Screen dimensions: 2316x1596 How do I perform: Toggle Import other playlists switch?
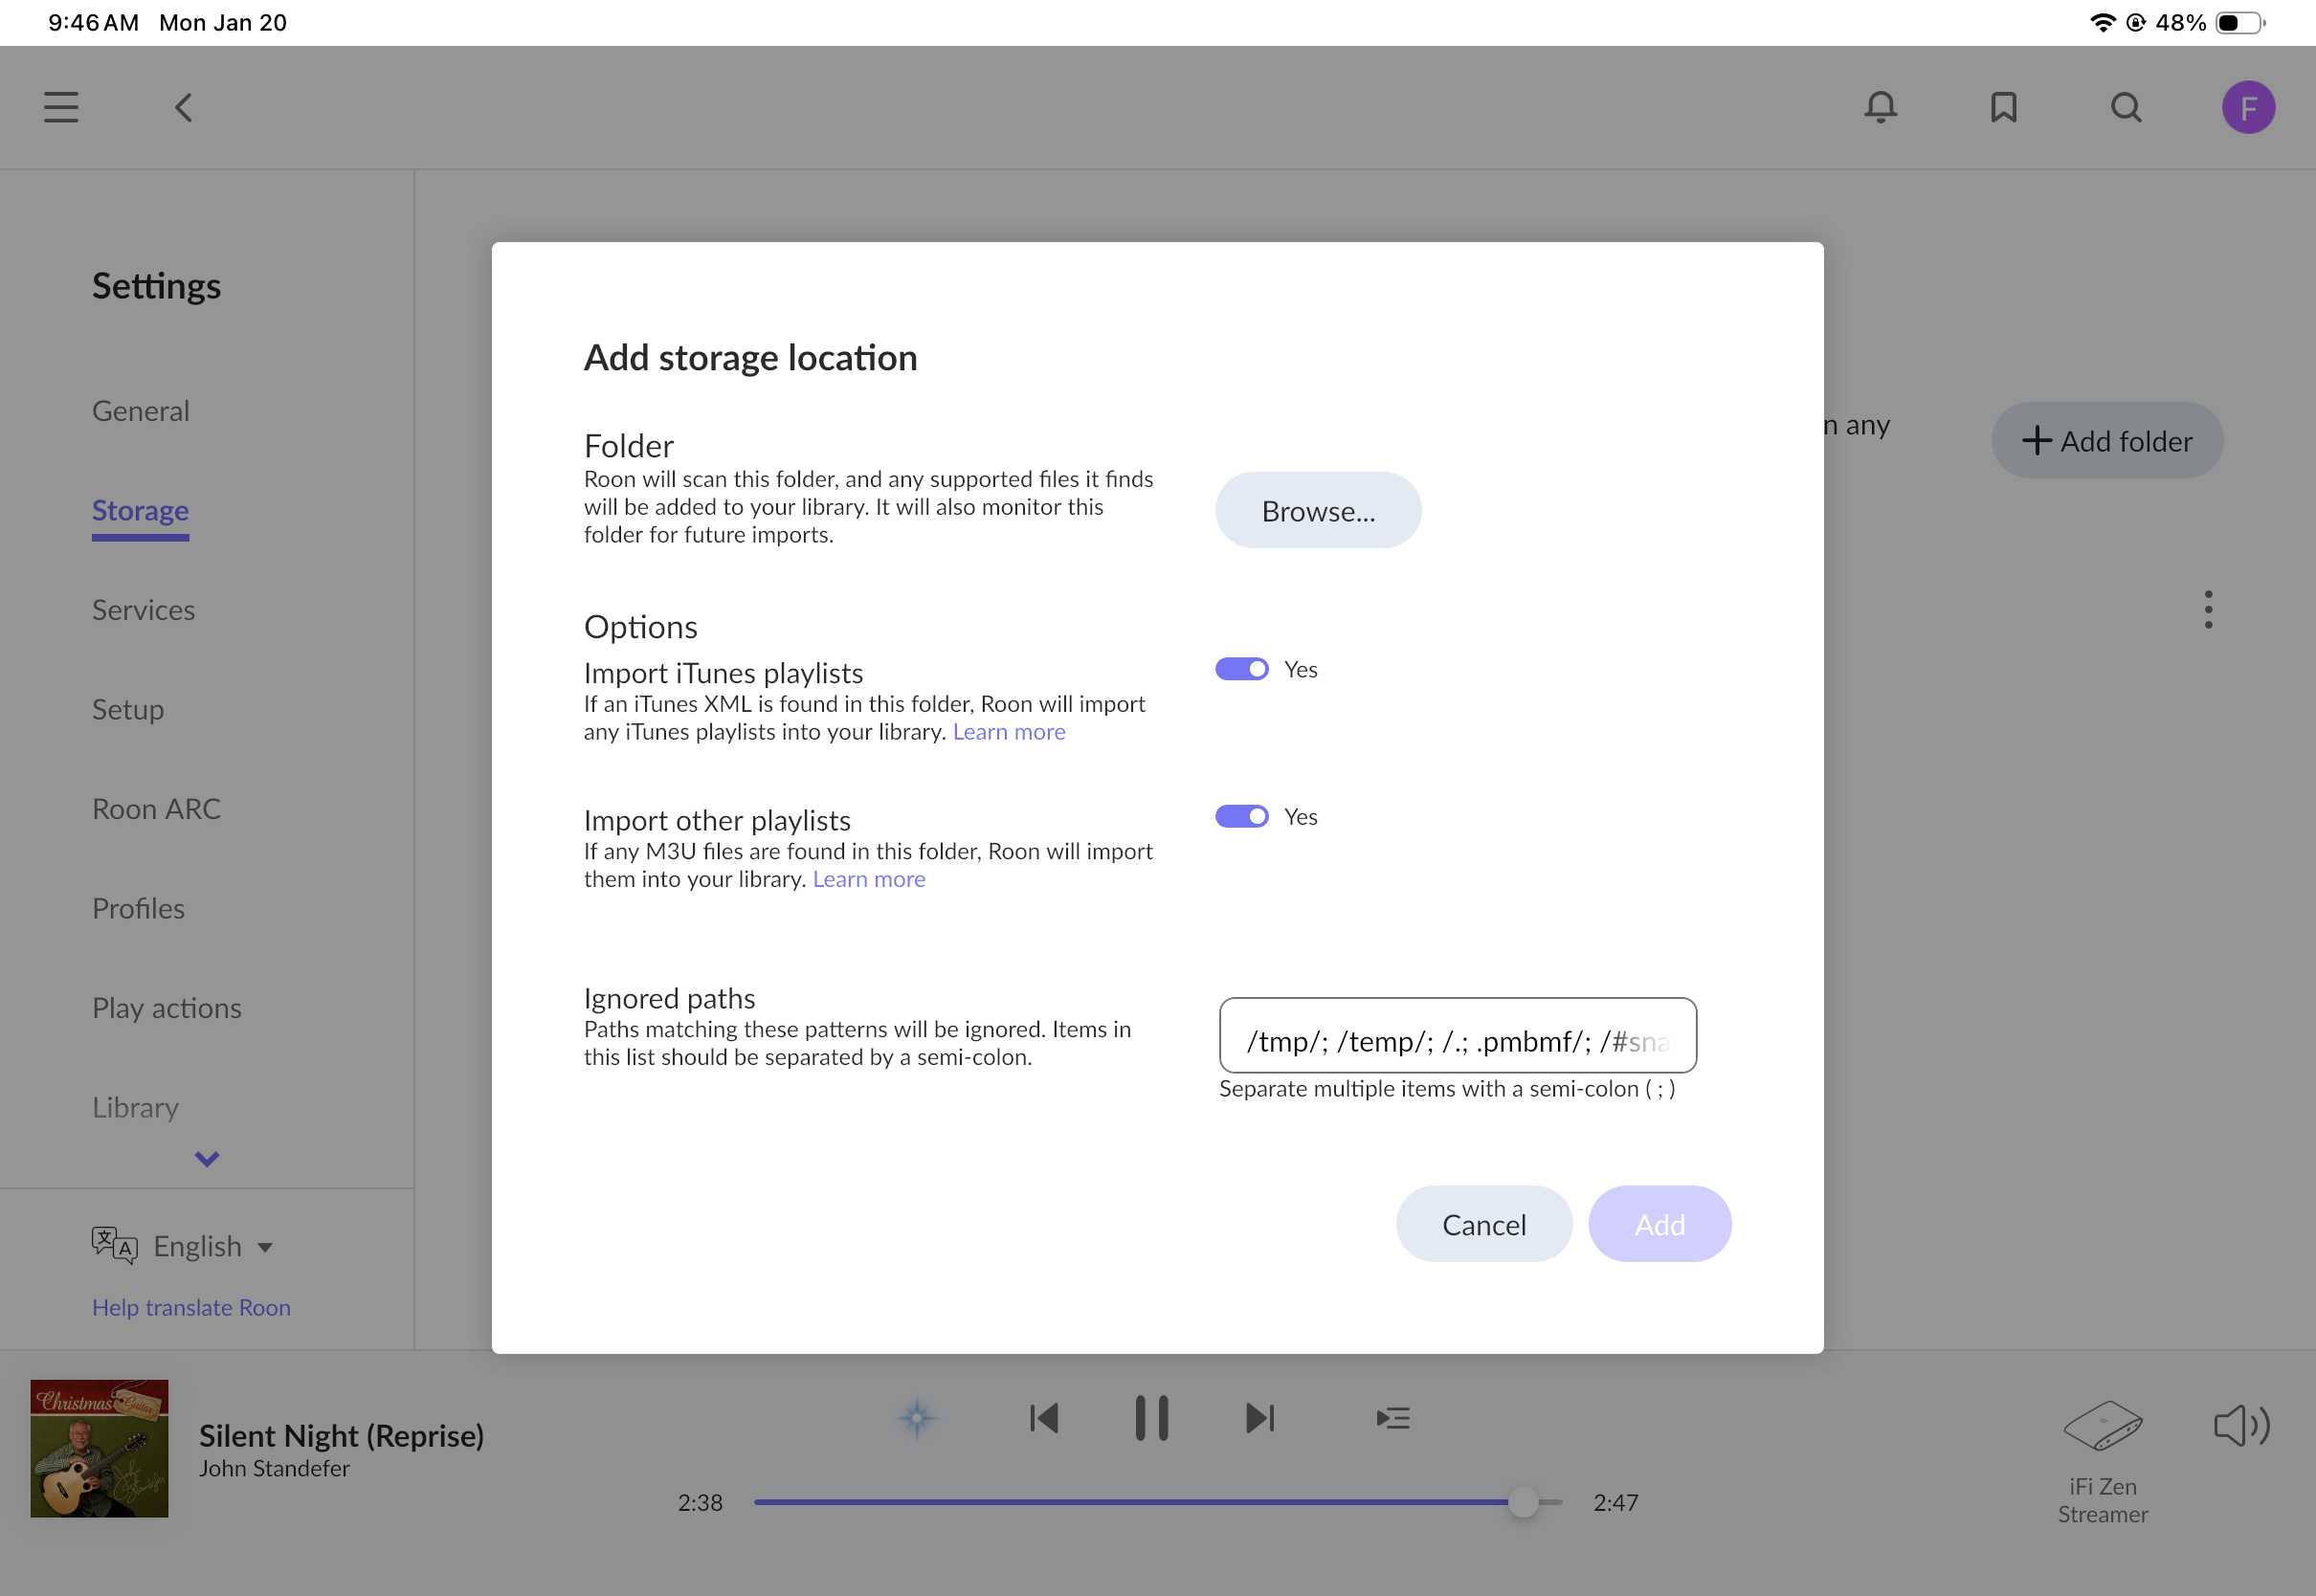point(1241,816)
